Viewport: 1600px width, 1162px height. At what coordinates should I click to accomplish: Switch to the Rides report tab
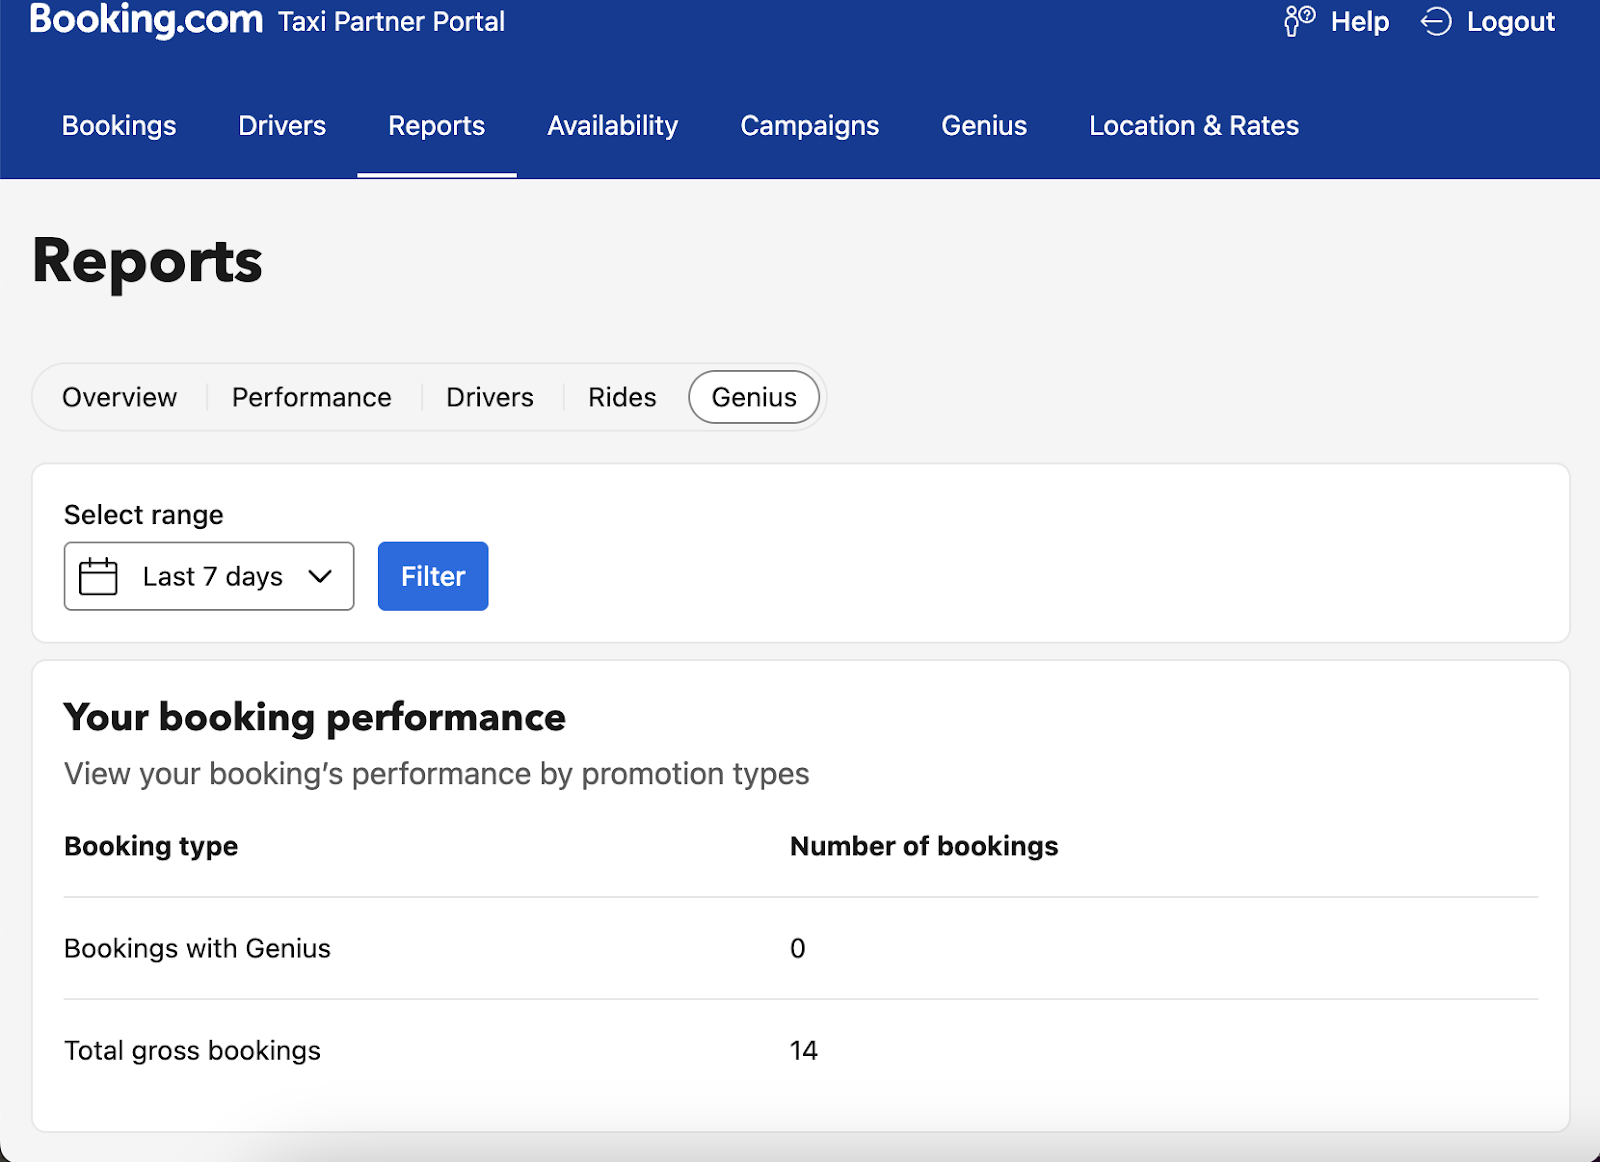[622, 398]
